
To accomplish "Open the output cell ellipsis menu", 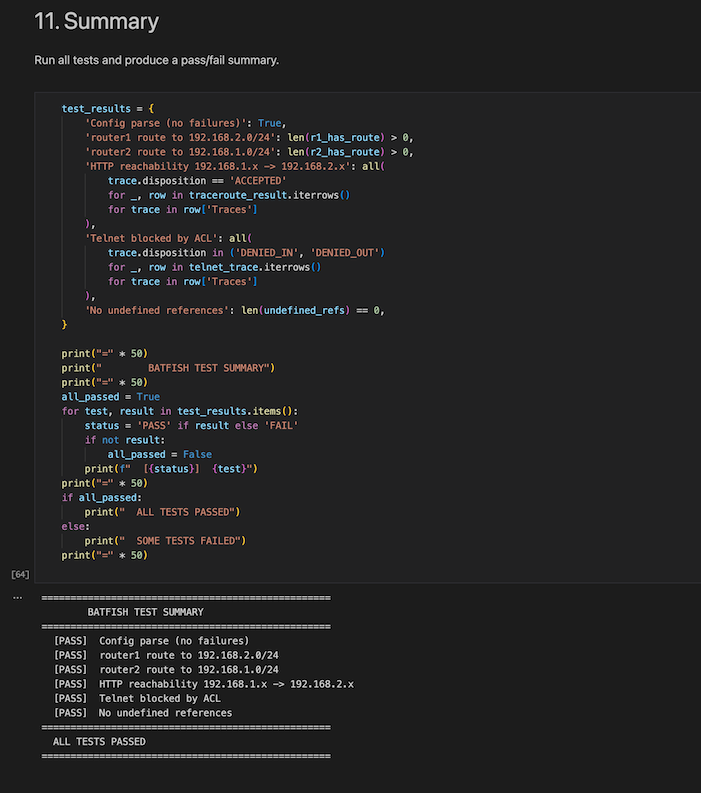I will [x=17, y=597].
